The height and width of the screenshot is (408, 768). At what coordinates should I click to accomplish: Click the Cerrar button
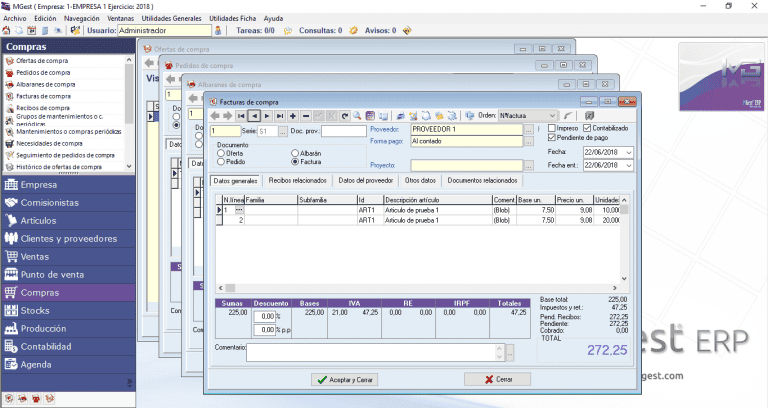[x=498, y=379]
